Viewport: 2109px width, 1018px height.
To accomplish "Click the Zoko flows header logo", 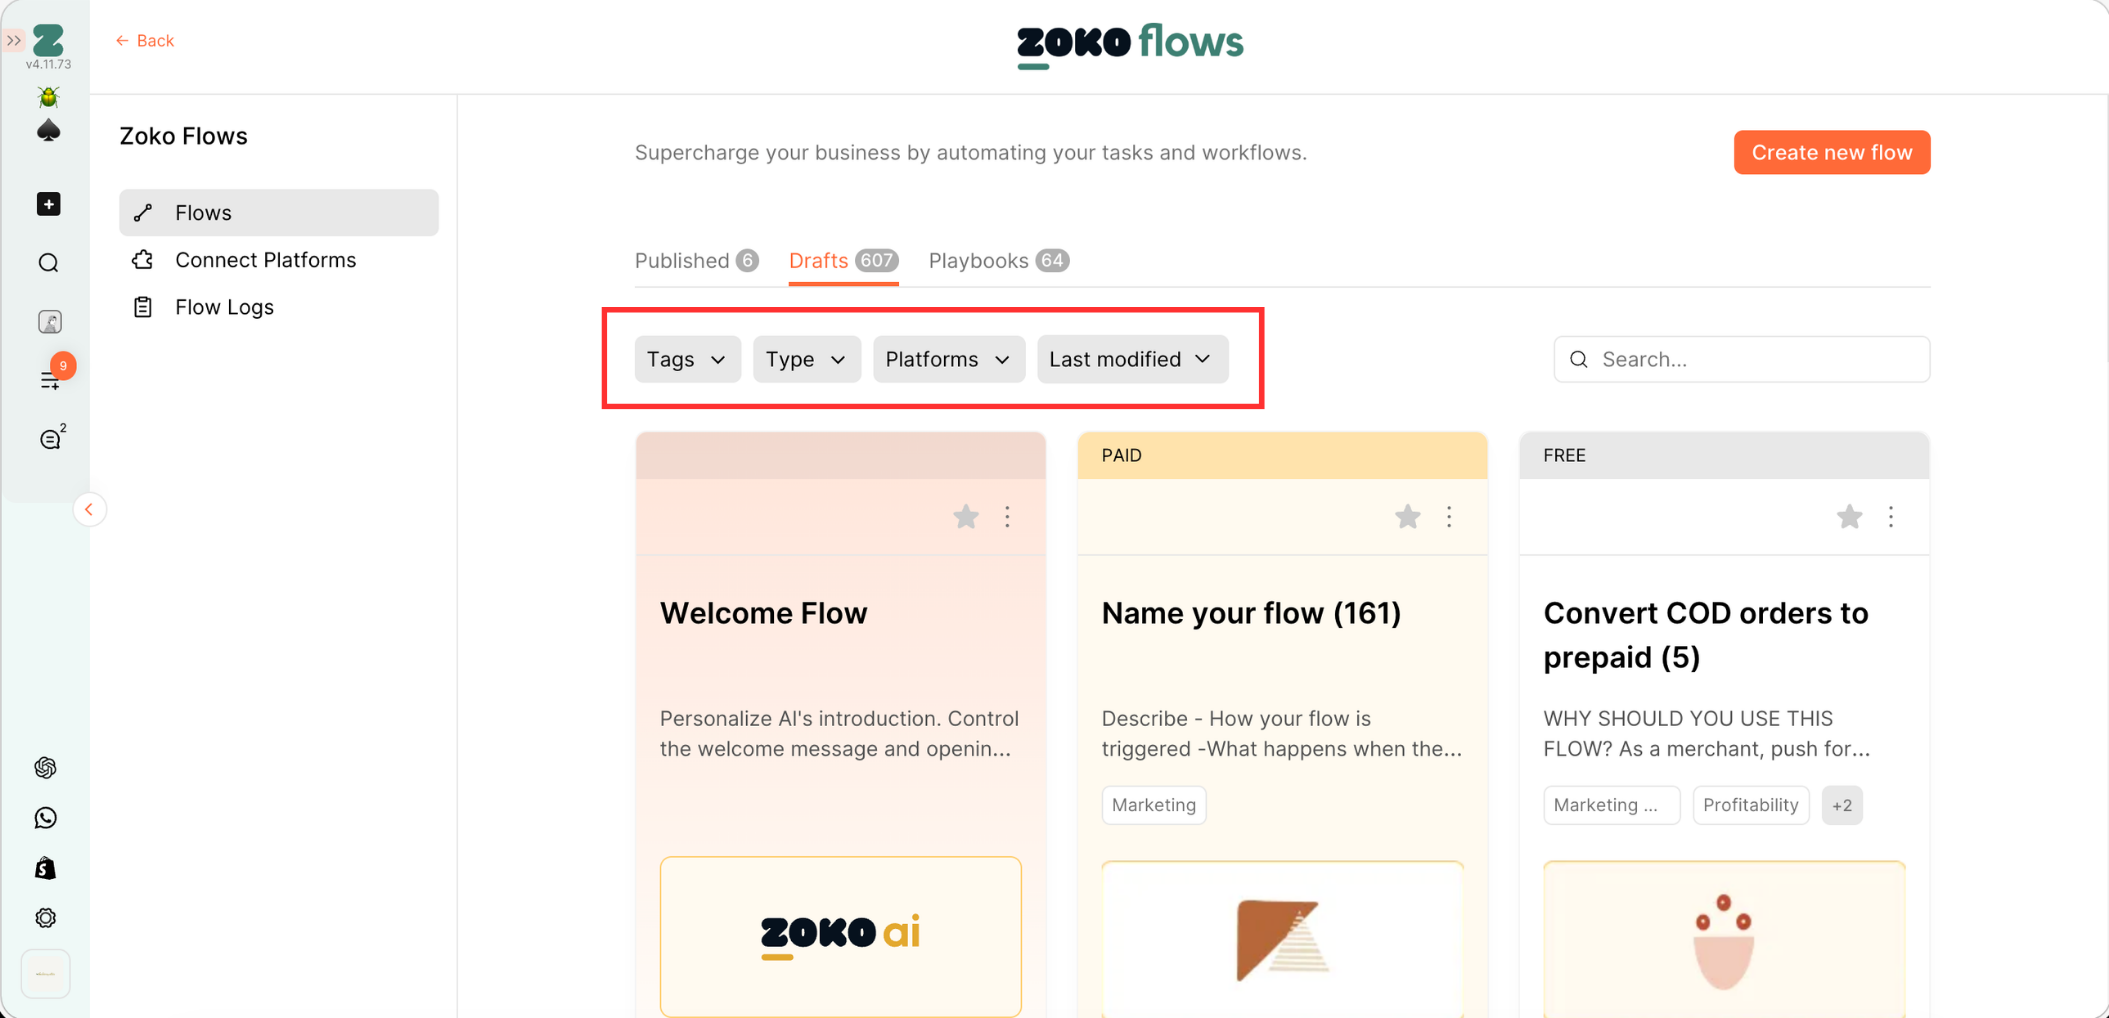I will (1130, 45).
